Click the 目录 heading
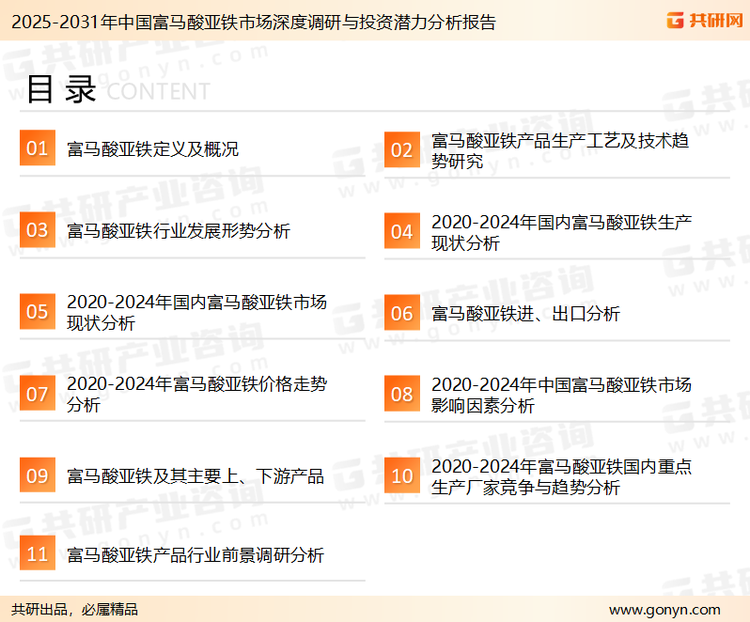 click(x=61, y=89)
